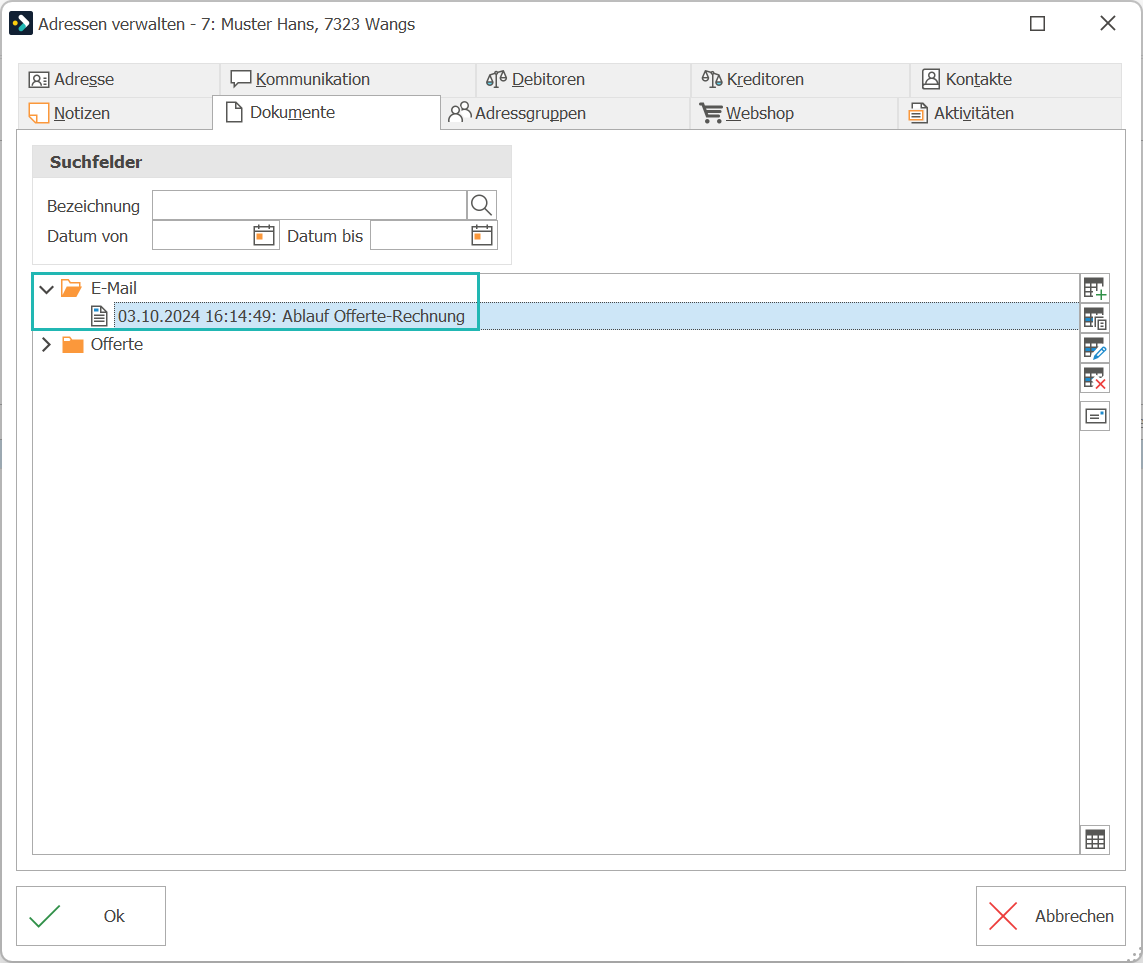Viewport: 1143px width, 963px height.
Task: Collapse the E-Mail folder
Action: point(47,289)
